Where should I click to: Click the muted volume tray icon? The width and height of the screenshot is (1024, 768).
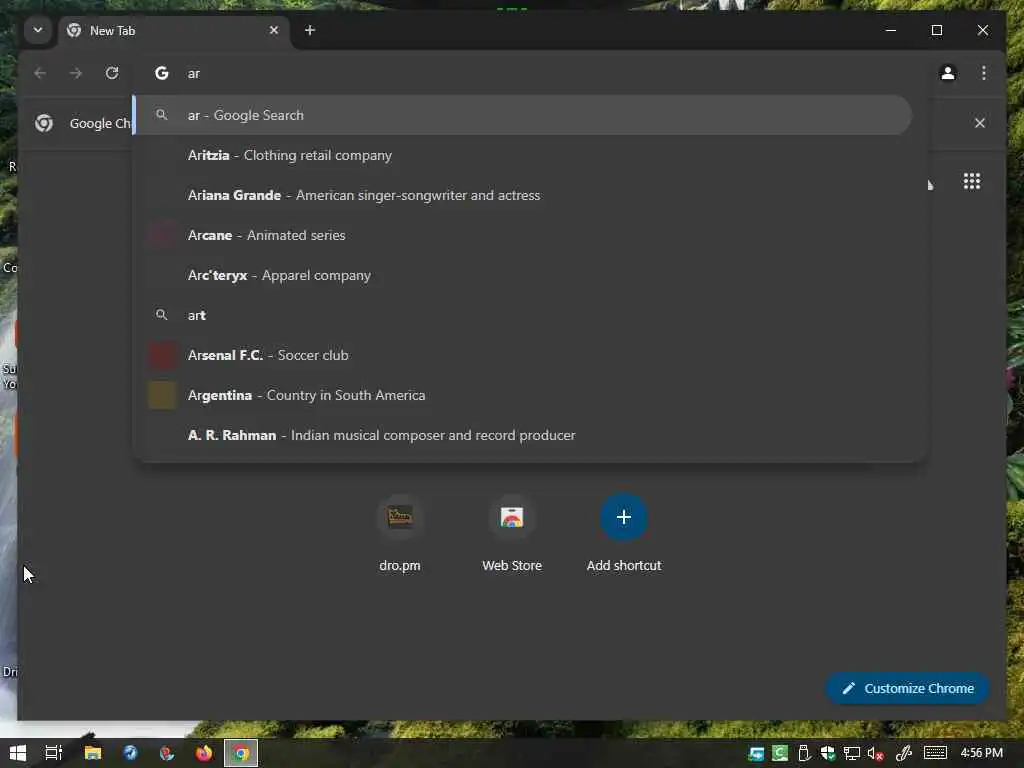(x=875, y=754)
